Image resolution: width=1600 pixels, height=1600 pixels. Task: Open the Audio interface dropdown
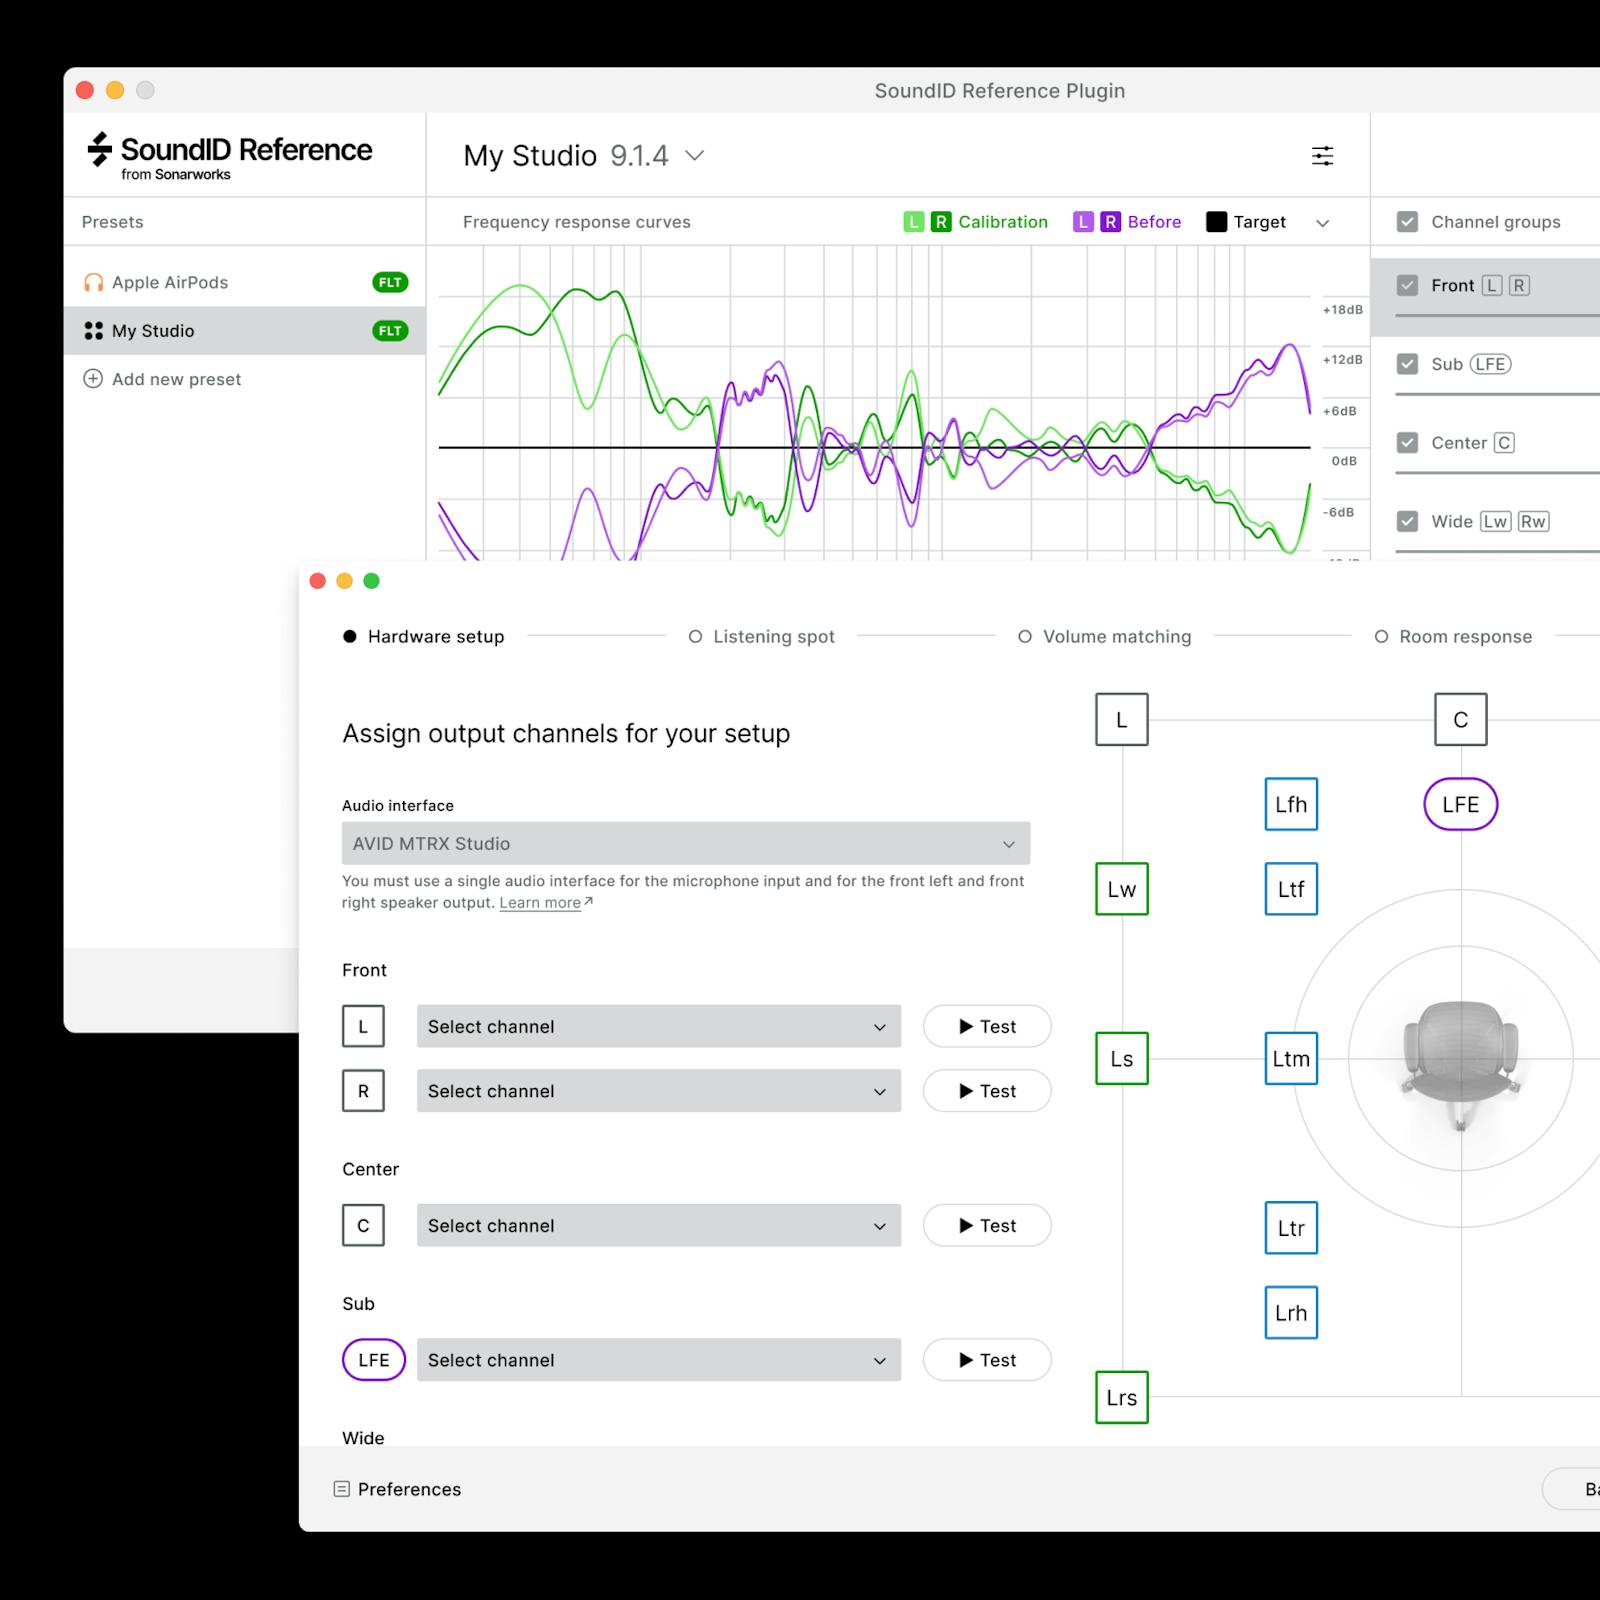tap(685, 843)
